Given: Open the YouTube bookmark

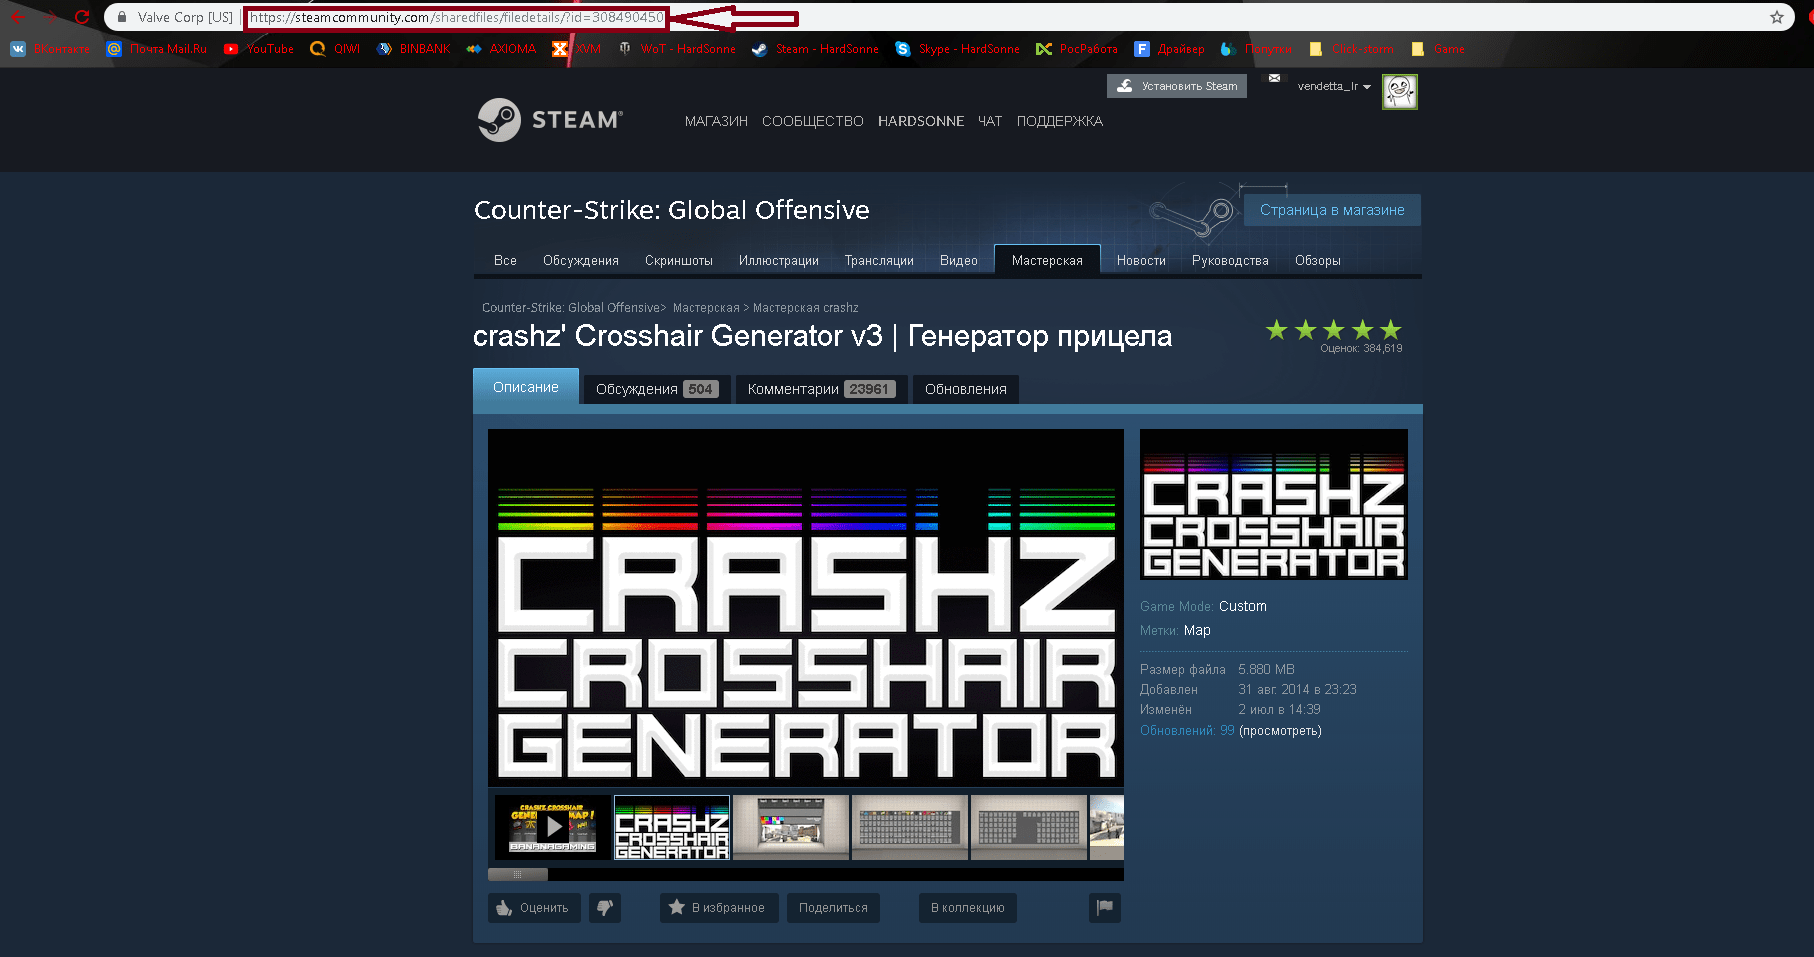Looking at the screenshot, I should [x=259, y=49].
